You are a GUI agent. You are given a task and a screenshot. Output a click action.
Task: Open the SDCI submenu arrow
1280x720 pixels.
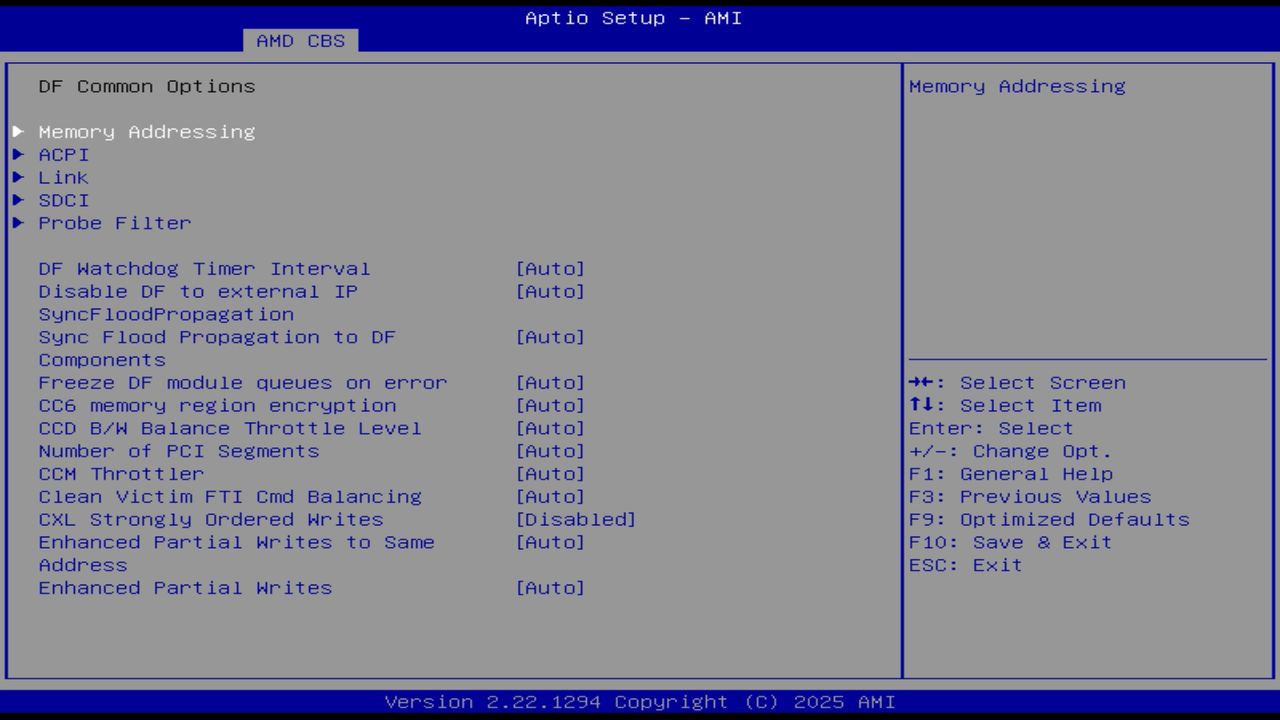(x=65, y=200)
